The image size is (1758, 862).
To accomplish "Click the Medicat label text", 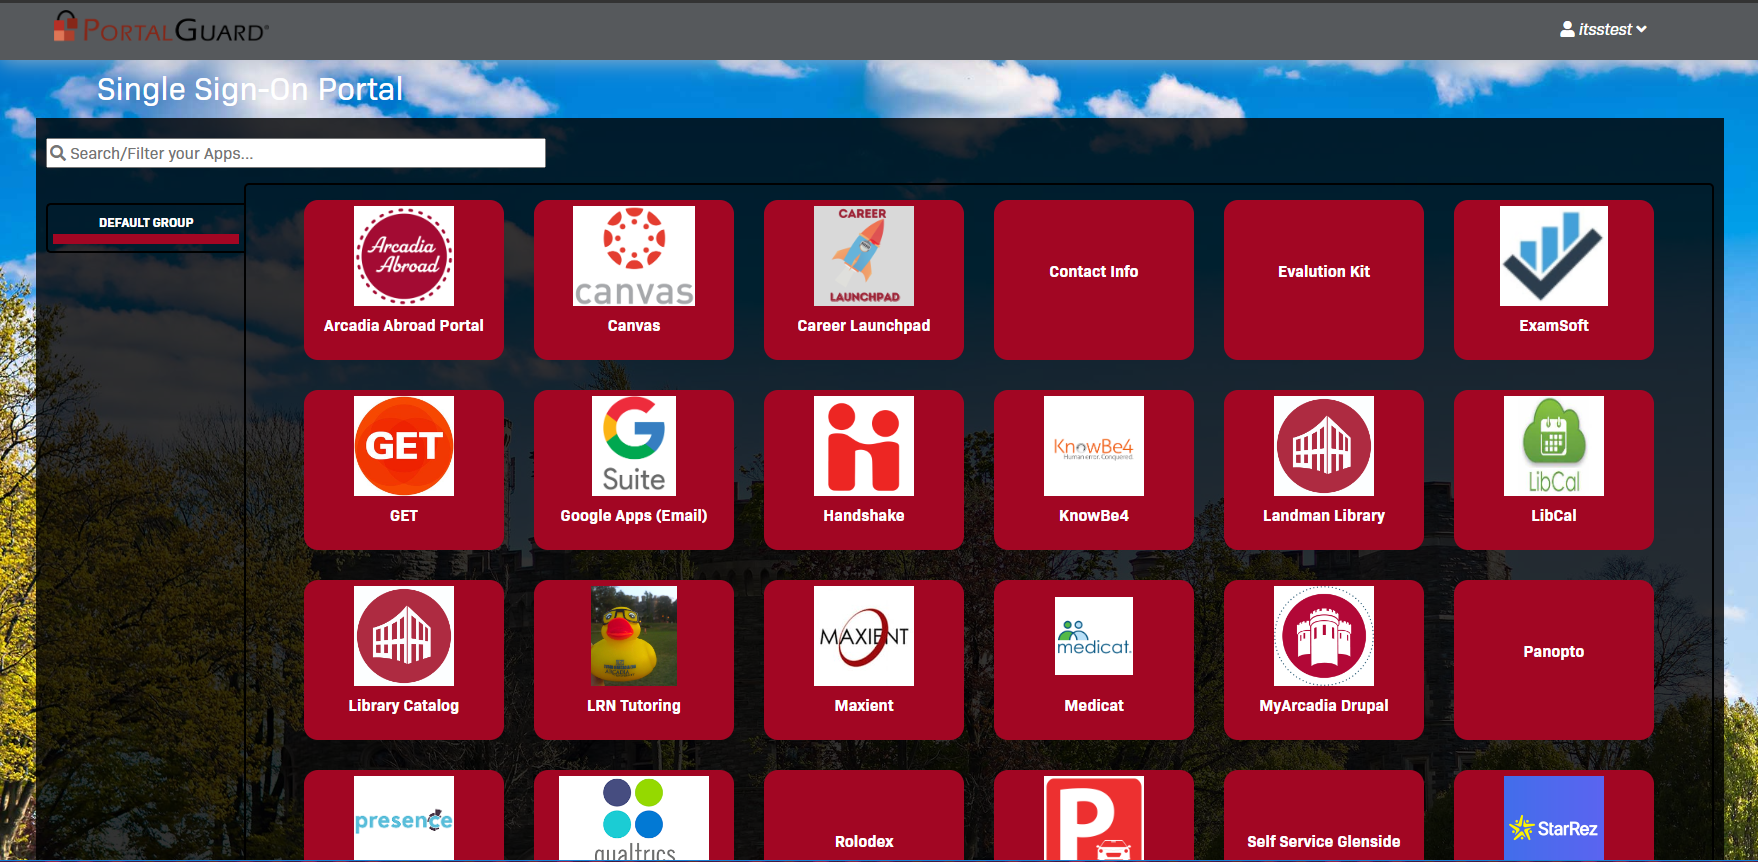I will (1094, 706).
